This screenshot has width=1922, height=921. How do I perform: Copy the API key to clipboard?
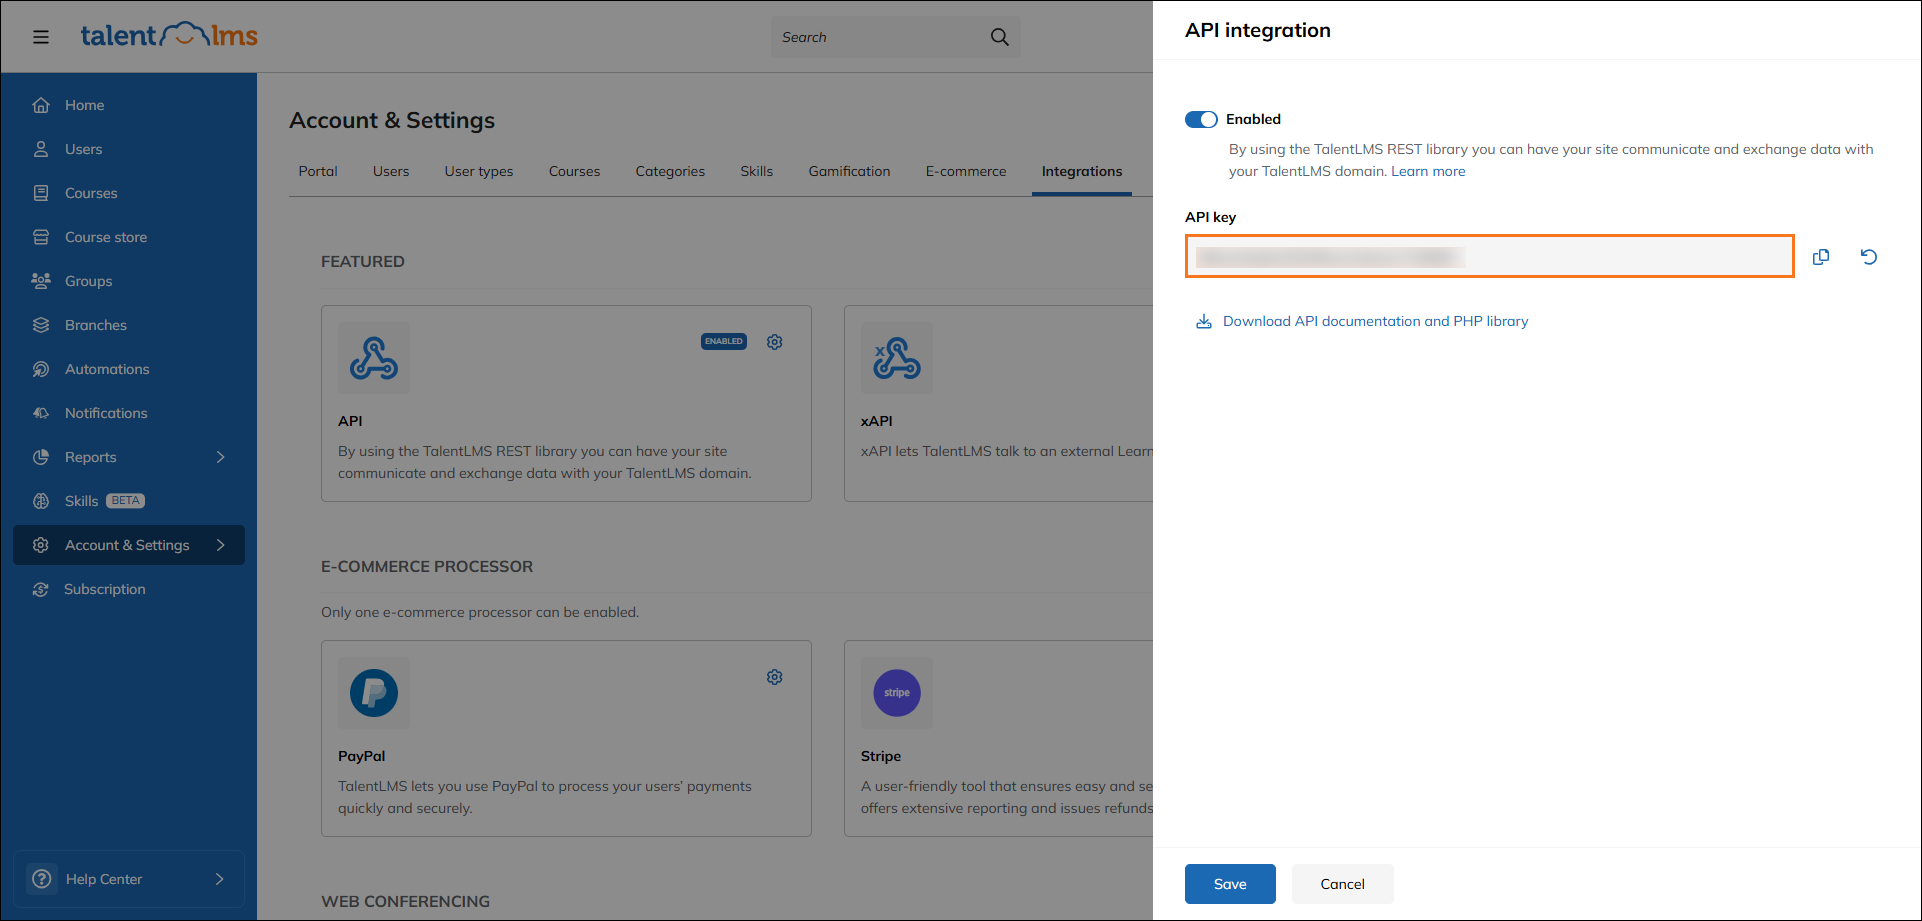click(1821, 257)
